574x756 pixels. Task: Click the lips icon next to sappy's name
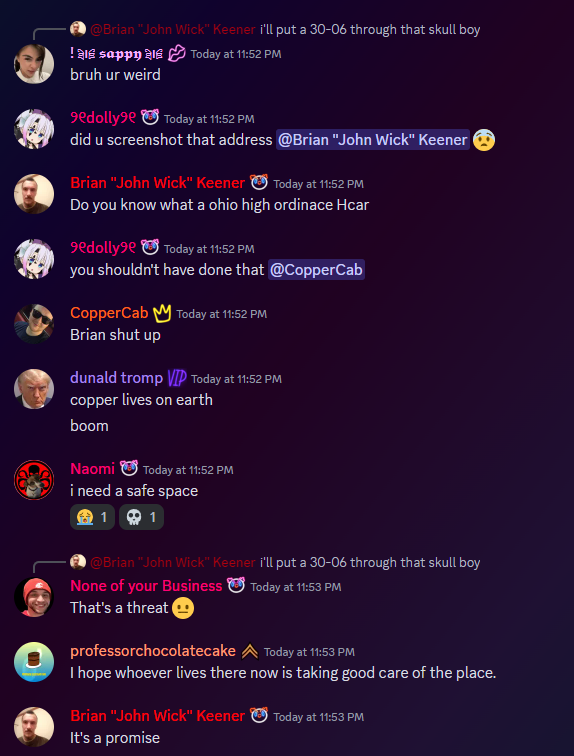pos(176,54)
